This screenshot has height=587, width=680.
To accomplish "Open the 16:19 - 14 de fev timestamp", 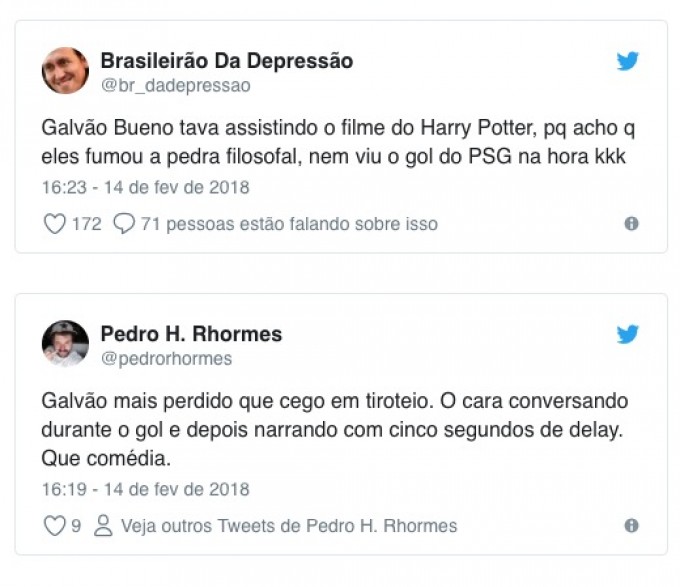I will click(x=146, y=489).
